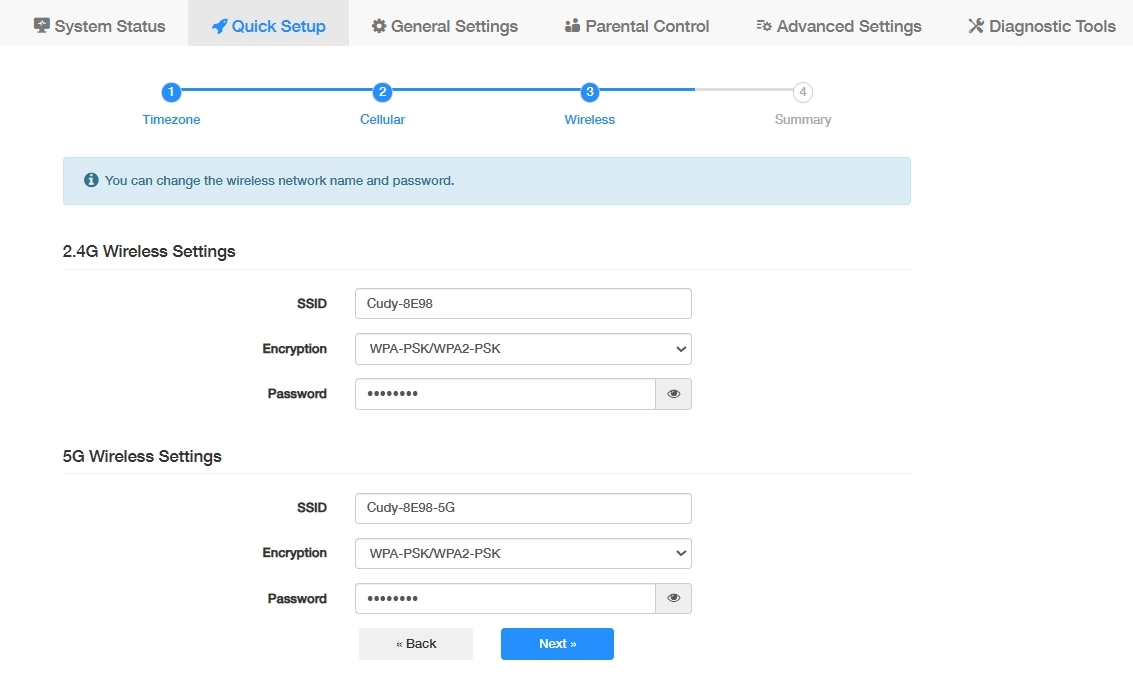This screenshot has width=1133, height=677.
Task: Click into the 5G password field
Action: tap(505, 598)
